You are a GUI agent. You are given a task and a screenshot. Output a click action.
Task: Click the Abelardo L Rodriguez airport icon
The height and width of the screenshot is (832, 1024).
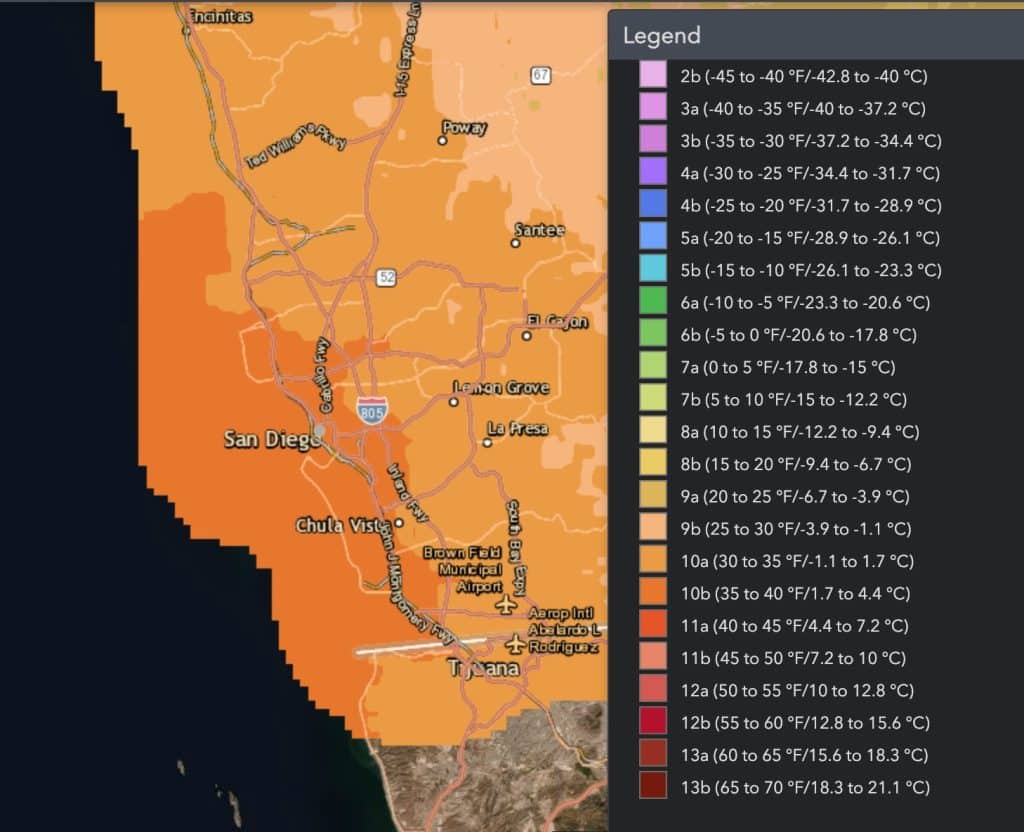coord(515,645)
